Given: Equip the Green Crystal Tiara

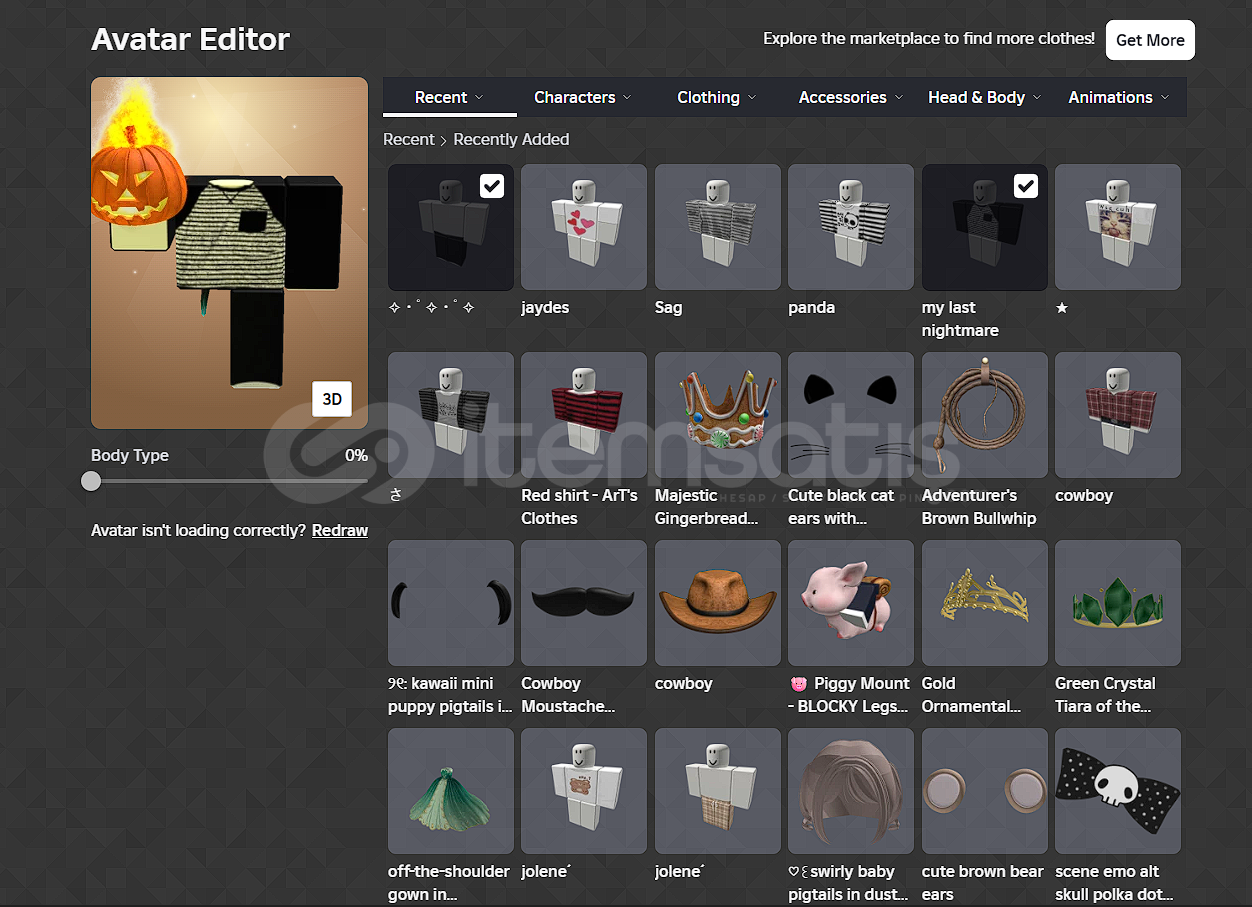Looking at the screenshot, I should click(1117, 602).
